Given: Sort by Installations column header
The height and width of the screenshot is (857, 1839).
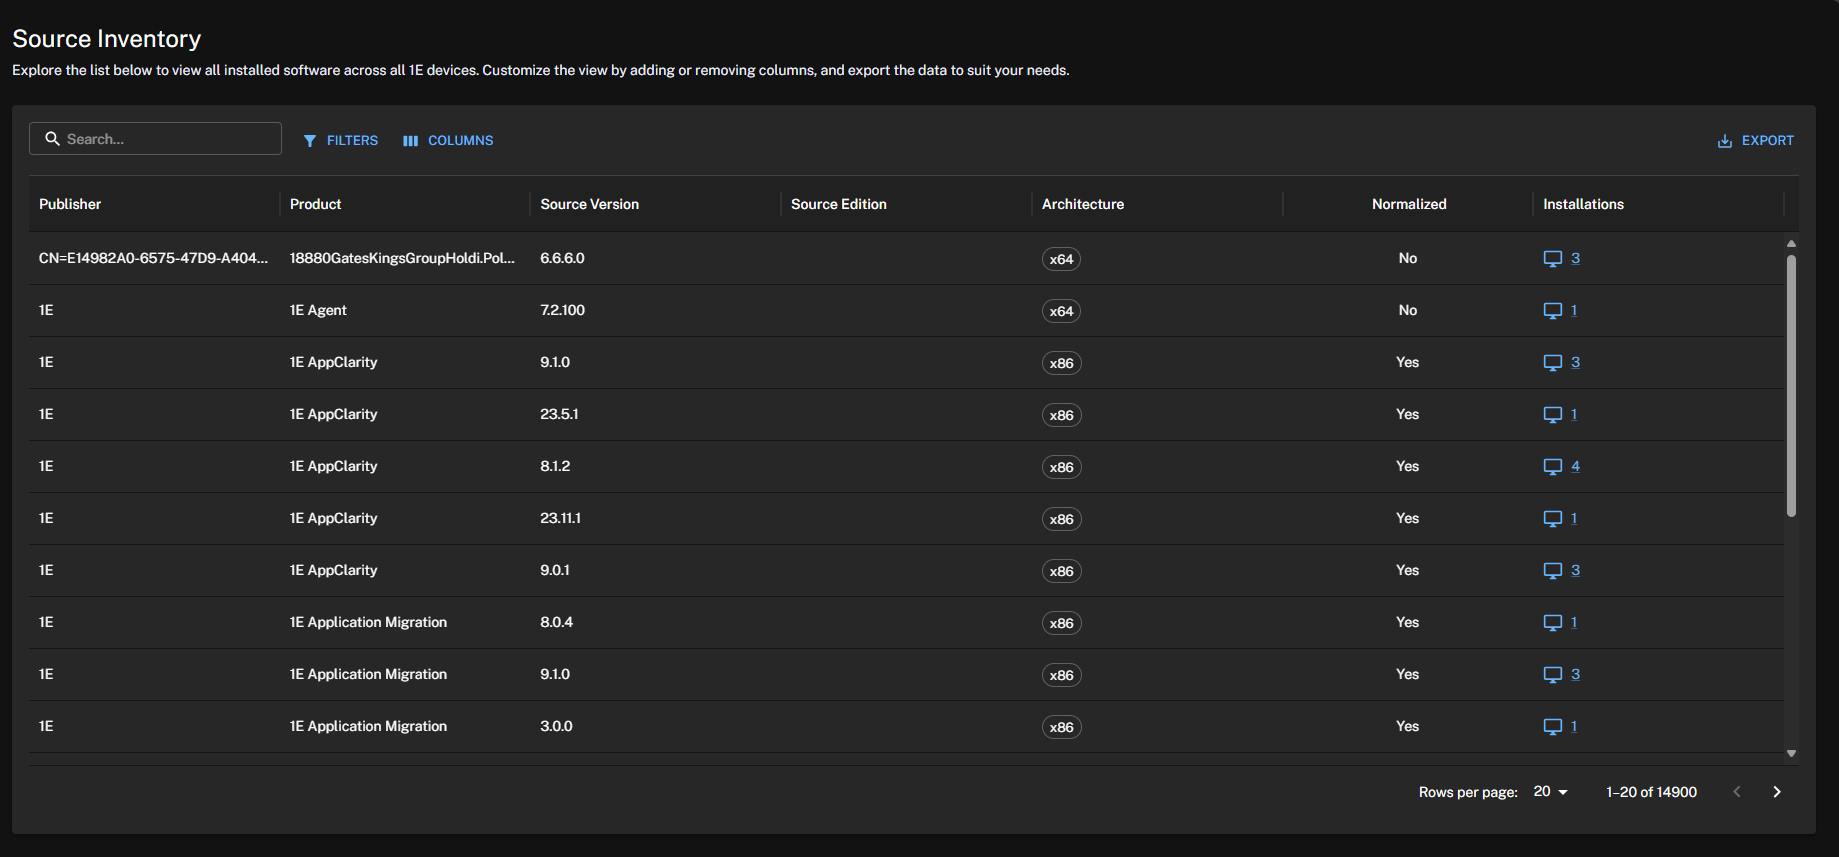Looking at the screenshot, I should click(1583, 204).
